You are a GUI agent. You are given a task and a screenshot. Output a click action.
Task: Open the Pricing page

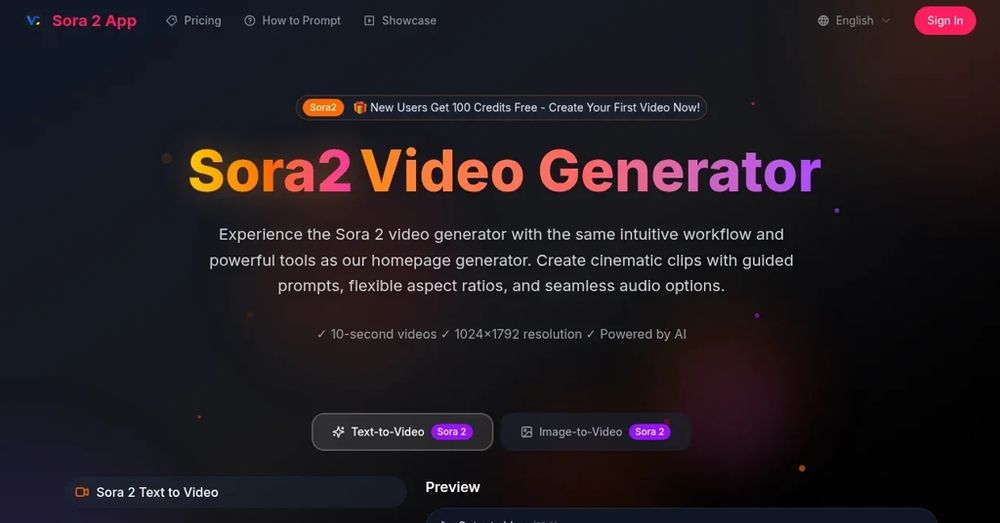194,21
